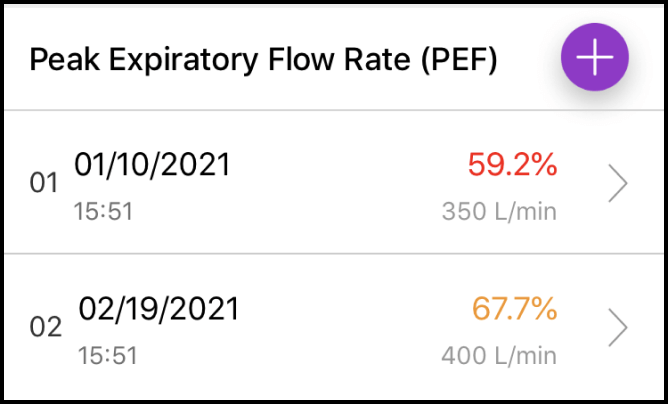This screenshot has width=668, height=404.
Task: Select the 01/10/2021 date text
Action: 152,165
